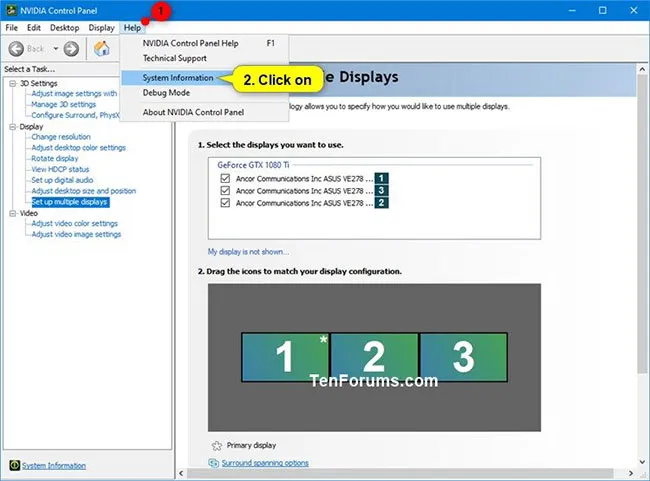Open Surround spanning options link
The image size is (650, 481).
click(264, 463)
